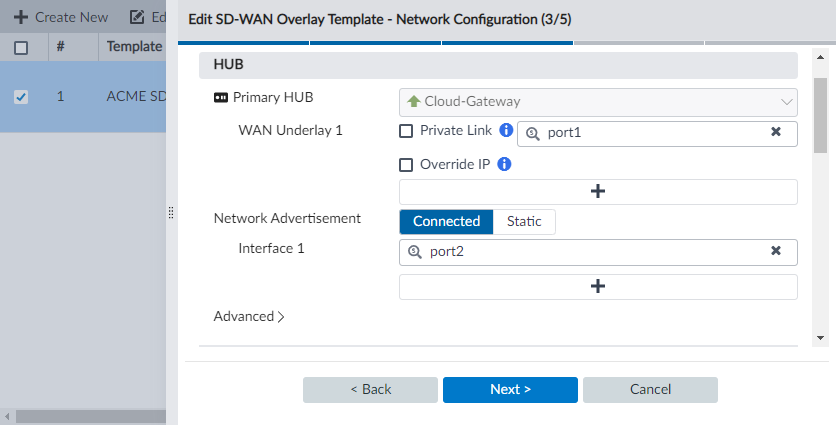Add another WAN underlay with plus icon
This screenshot has height=425, width=836.
click(598, 192)
